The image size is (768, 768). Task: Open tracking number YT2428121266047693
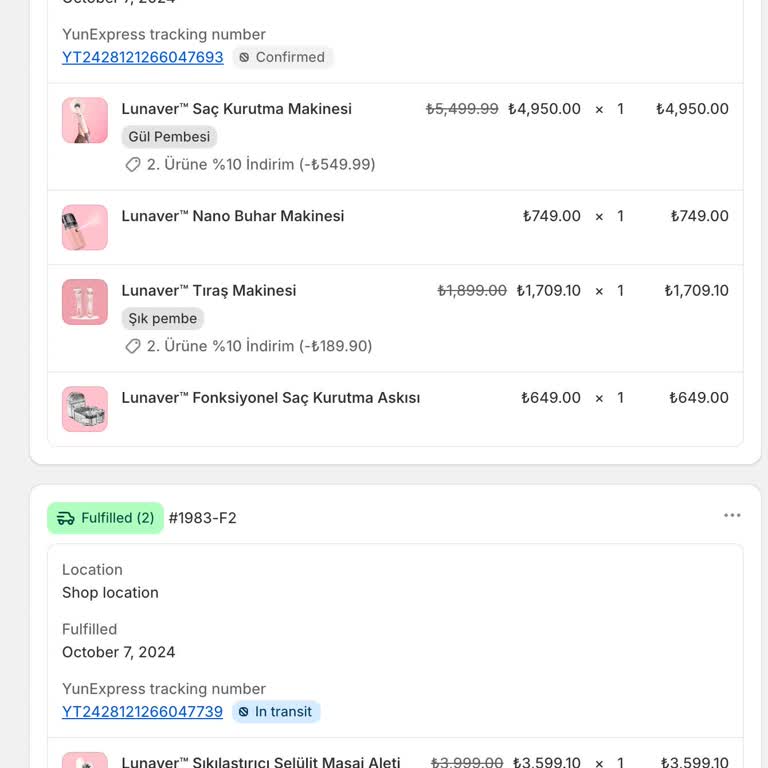click(142, 57)
